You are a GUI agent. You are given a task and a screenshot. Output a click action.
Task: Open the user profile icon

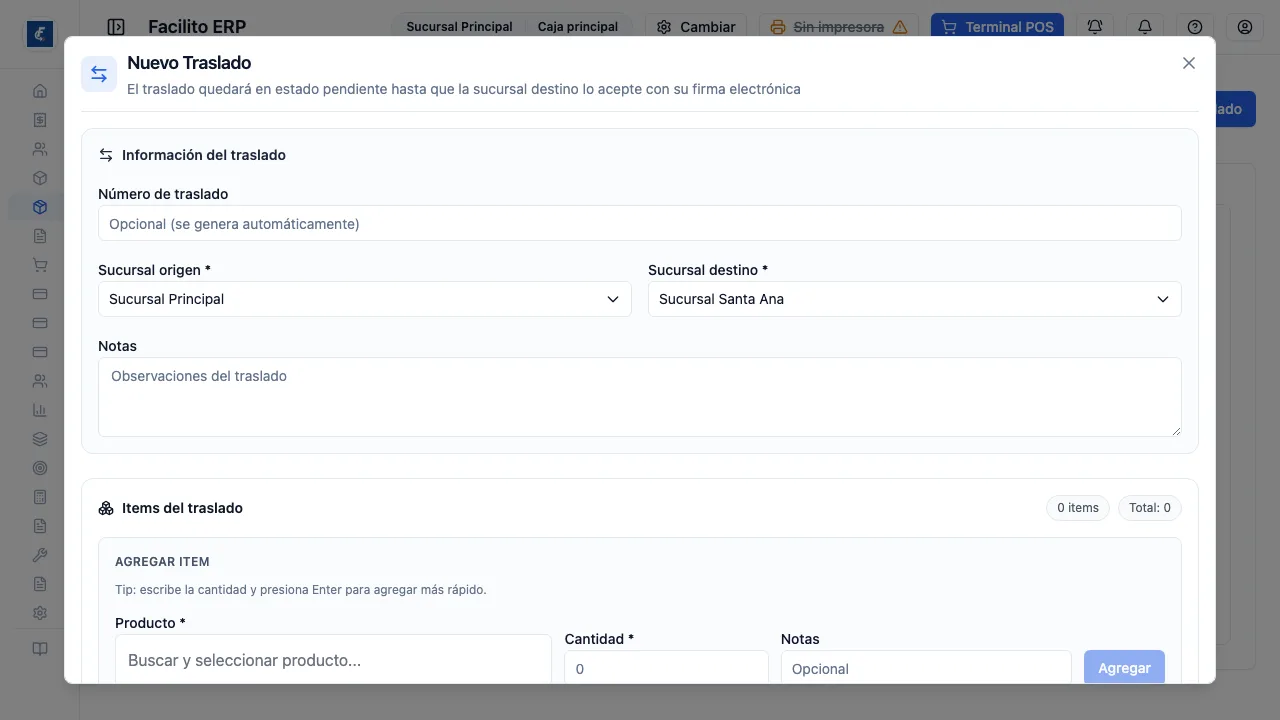1245,27
